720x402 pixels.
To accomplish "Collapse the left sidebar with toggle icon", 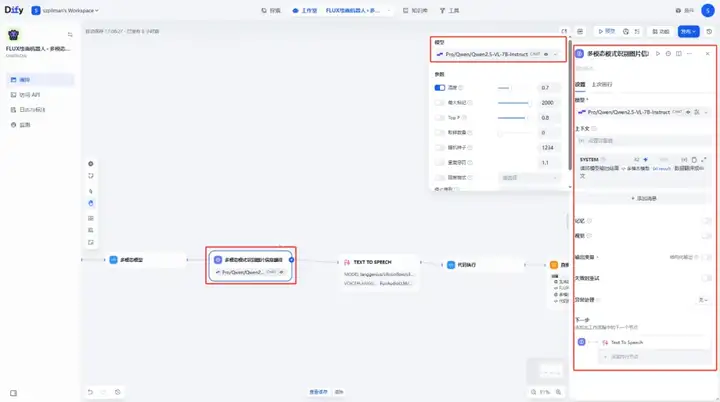I will (70, 34).
